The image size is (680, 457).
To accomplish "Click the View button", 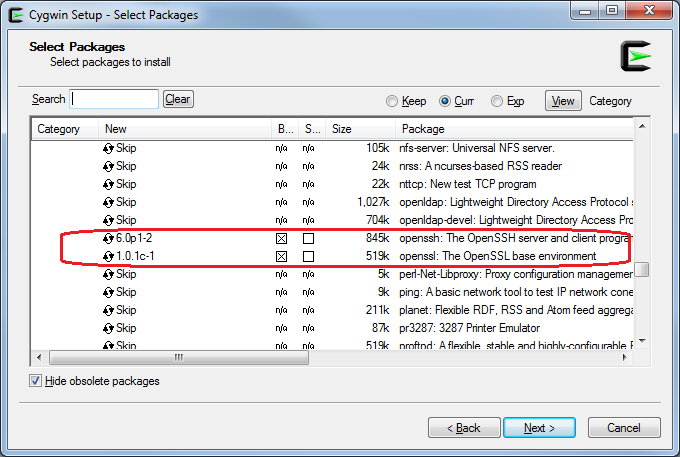I will (x=563, y=101).
